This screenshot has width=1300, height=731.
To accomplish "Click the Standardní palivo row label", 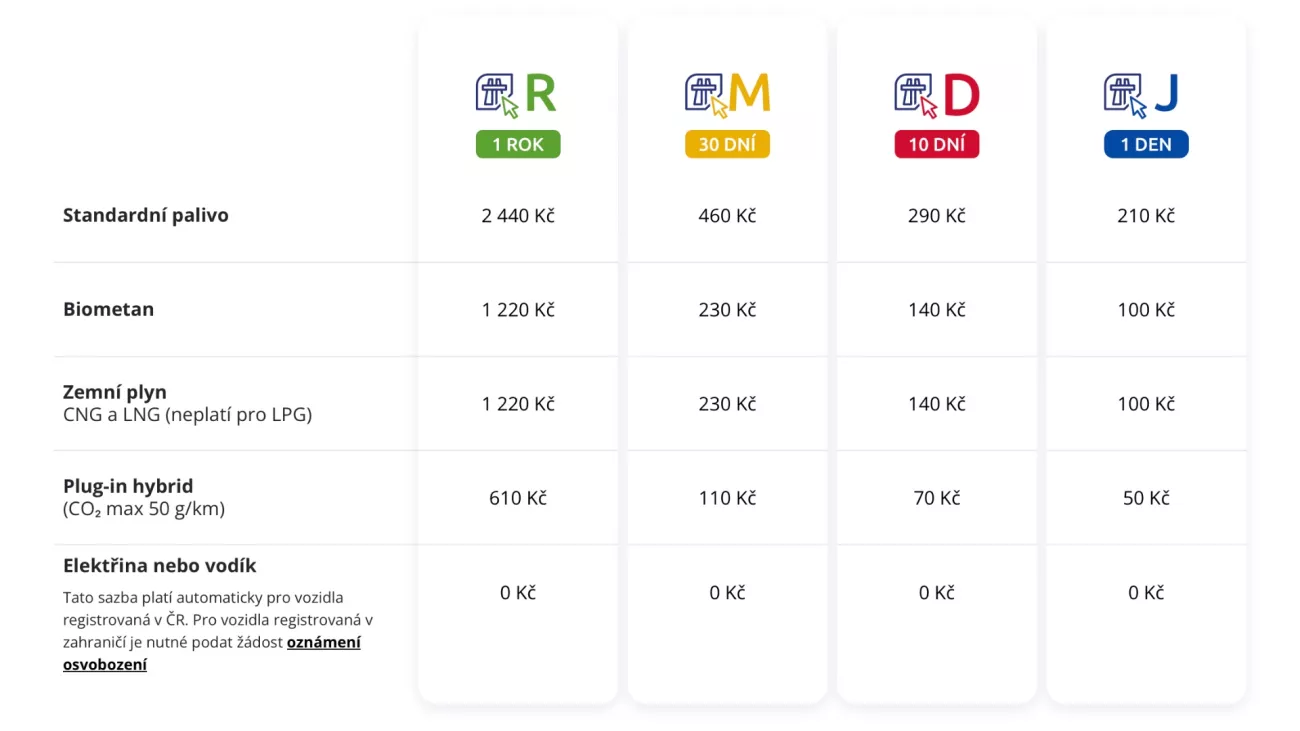I will point(146,215).
